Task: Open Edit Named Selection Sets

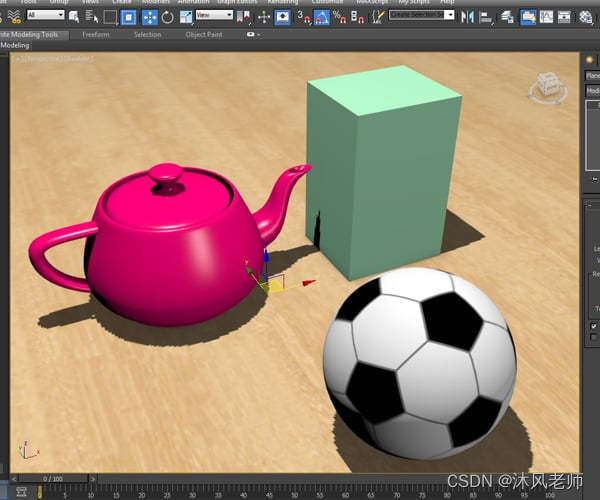Action: pos(377,17)
